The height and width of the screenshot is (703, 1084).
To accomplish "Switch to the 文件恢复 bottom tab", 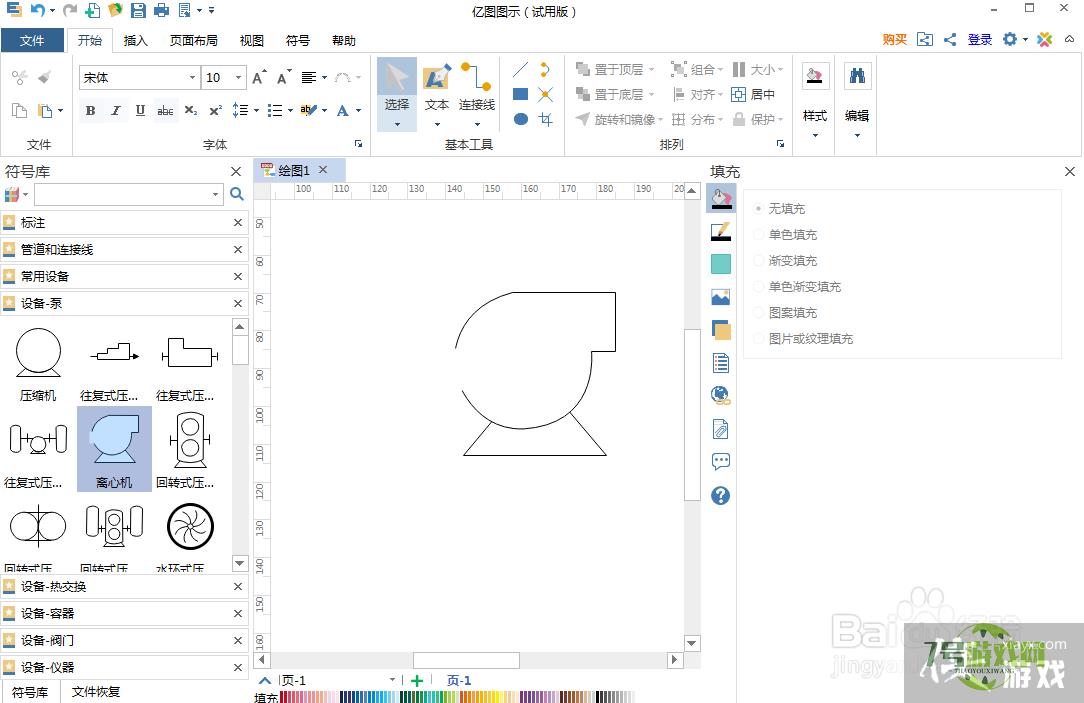I will click(x=96, y=691).
